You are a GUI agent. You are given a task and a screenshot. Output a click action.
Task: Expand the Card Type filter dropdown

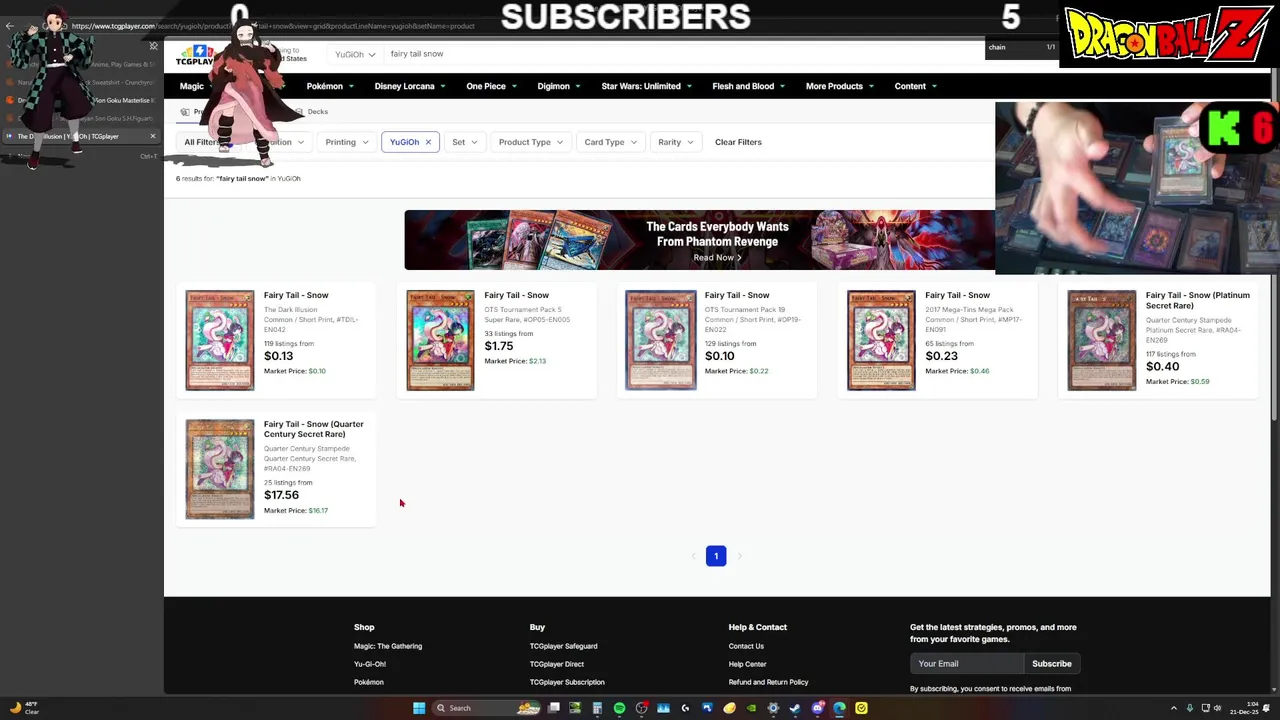(x=611, y=142)
